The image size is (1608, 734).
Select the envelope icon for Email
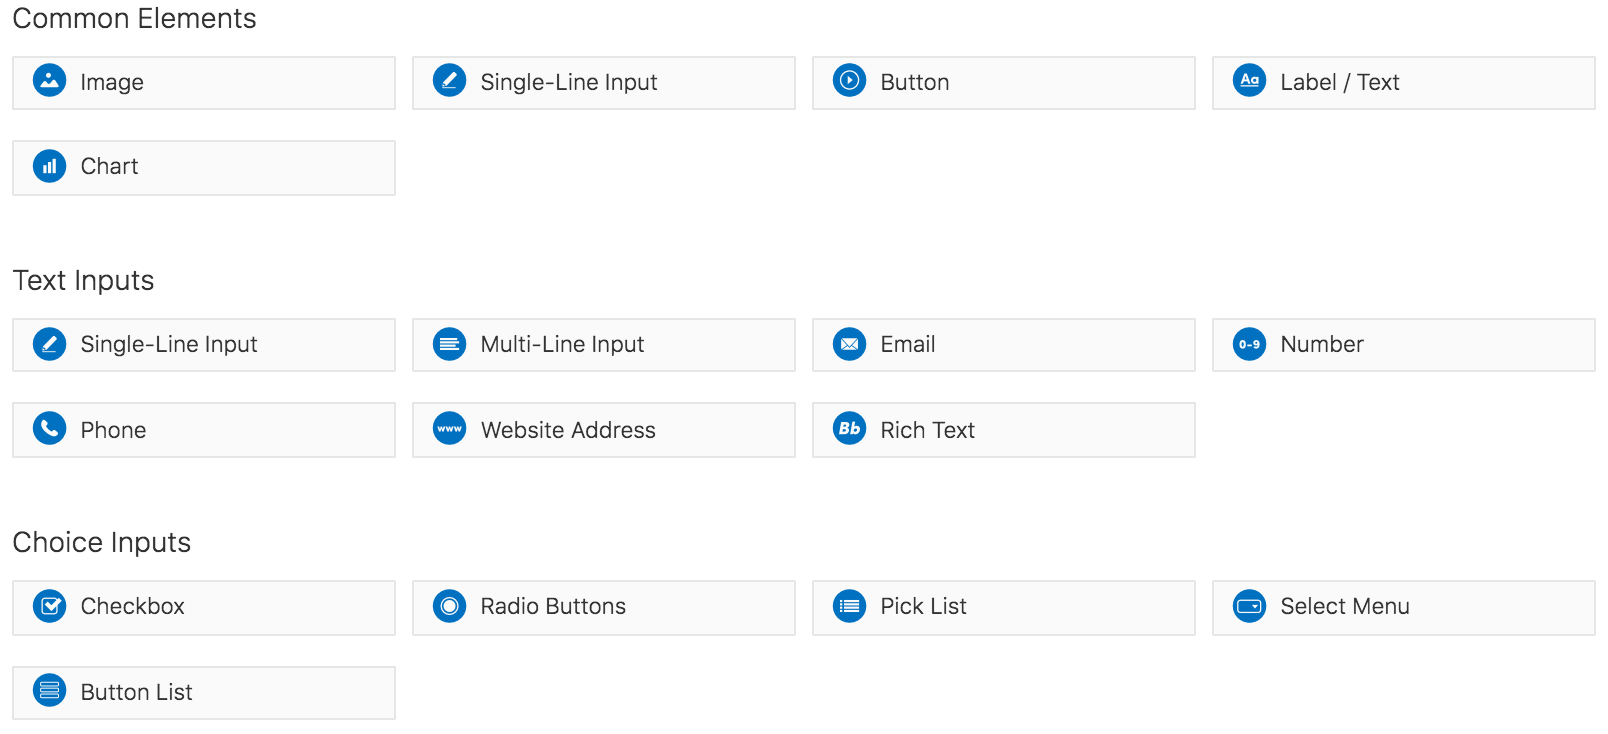click(x=849, y=344)
